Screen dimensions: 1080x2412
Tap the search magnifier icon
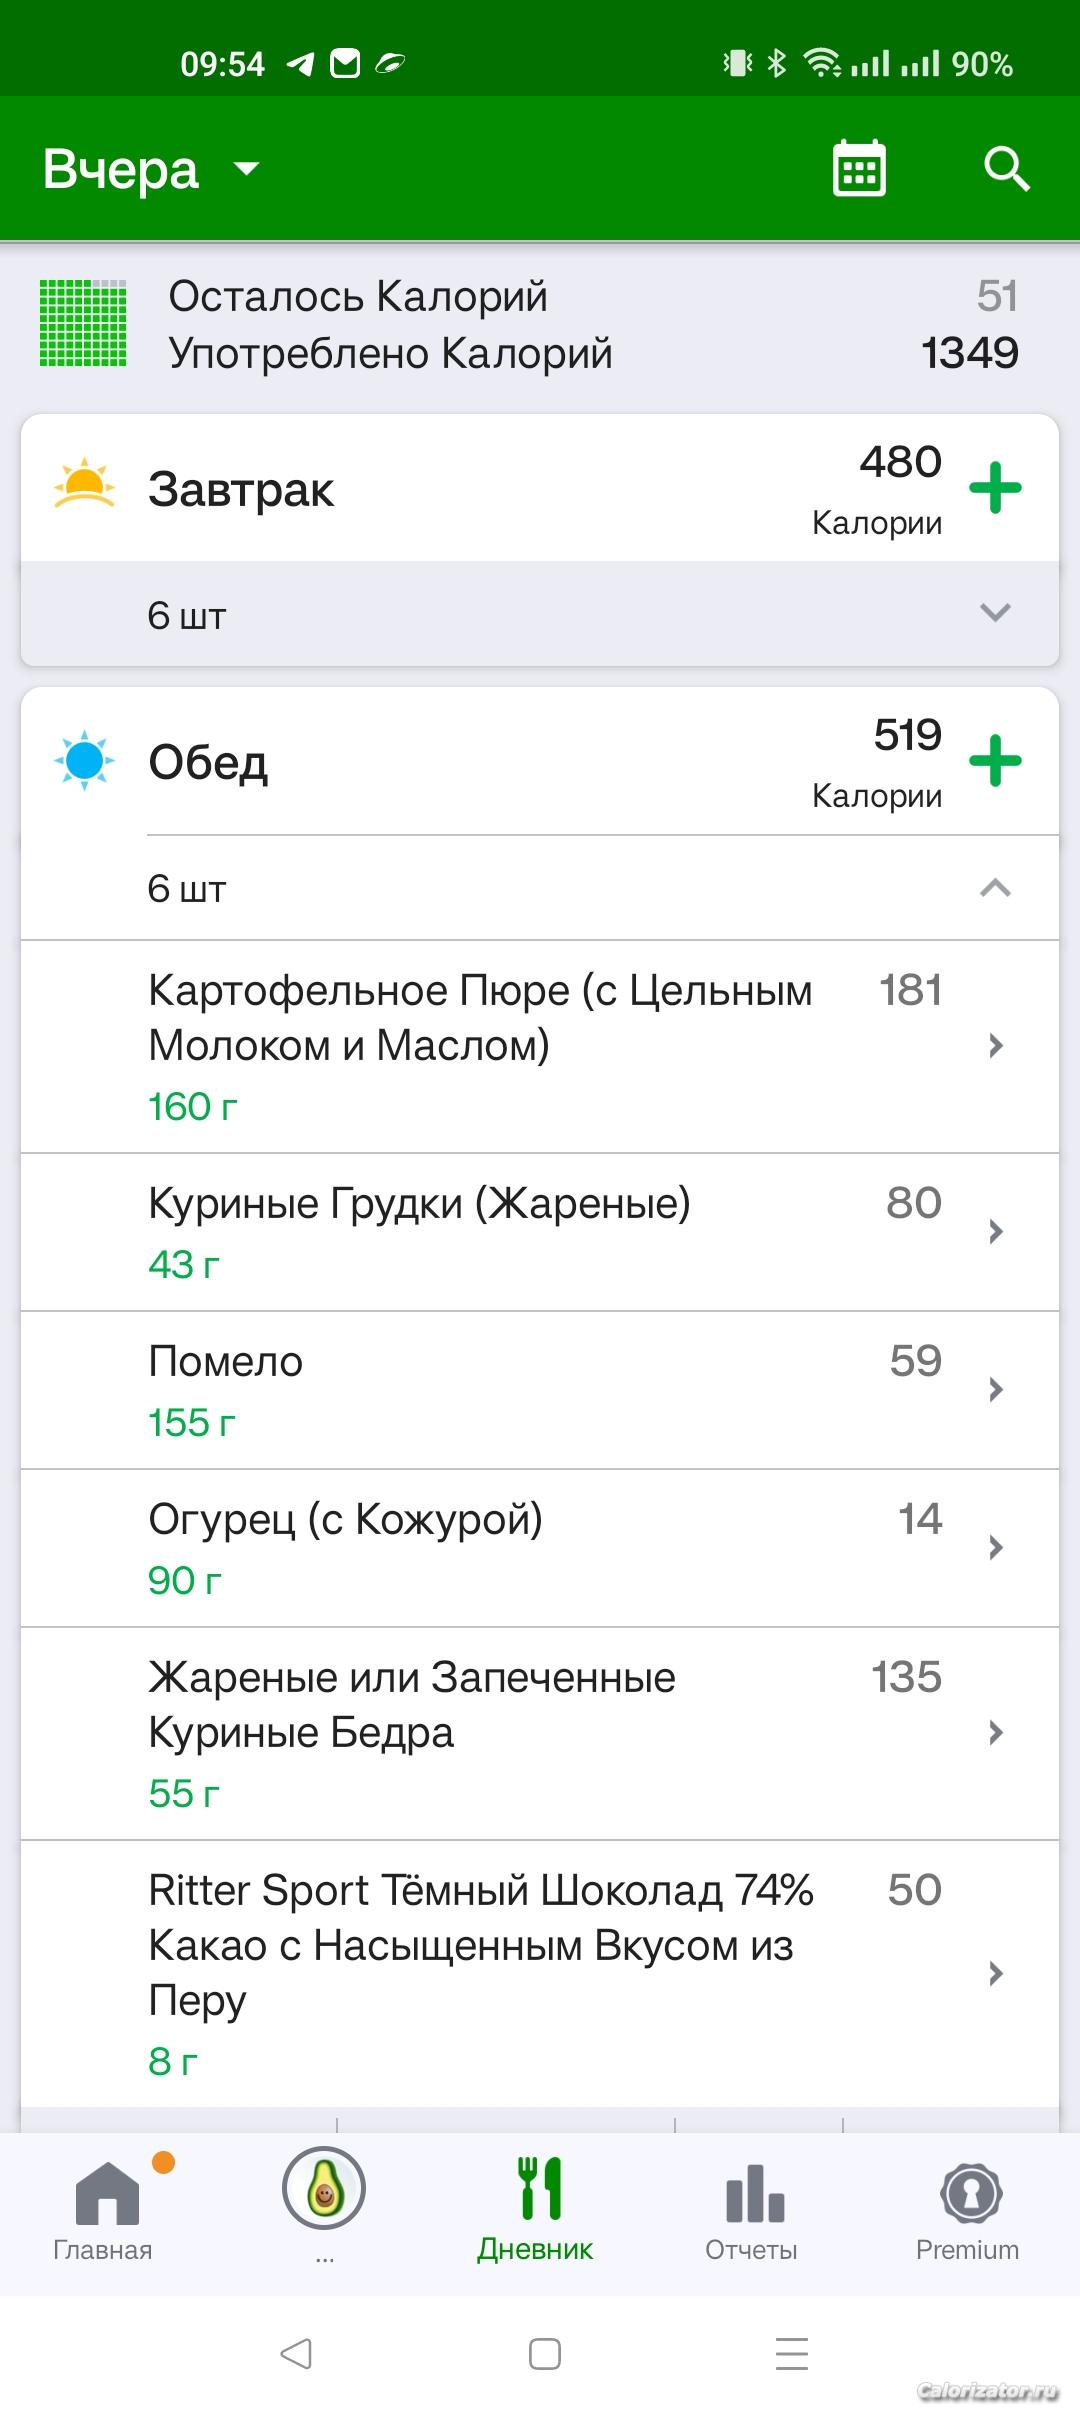tap(1006, 168)
